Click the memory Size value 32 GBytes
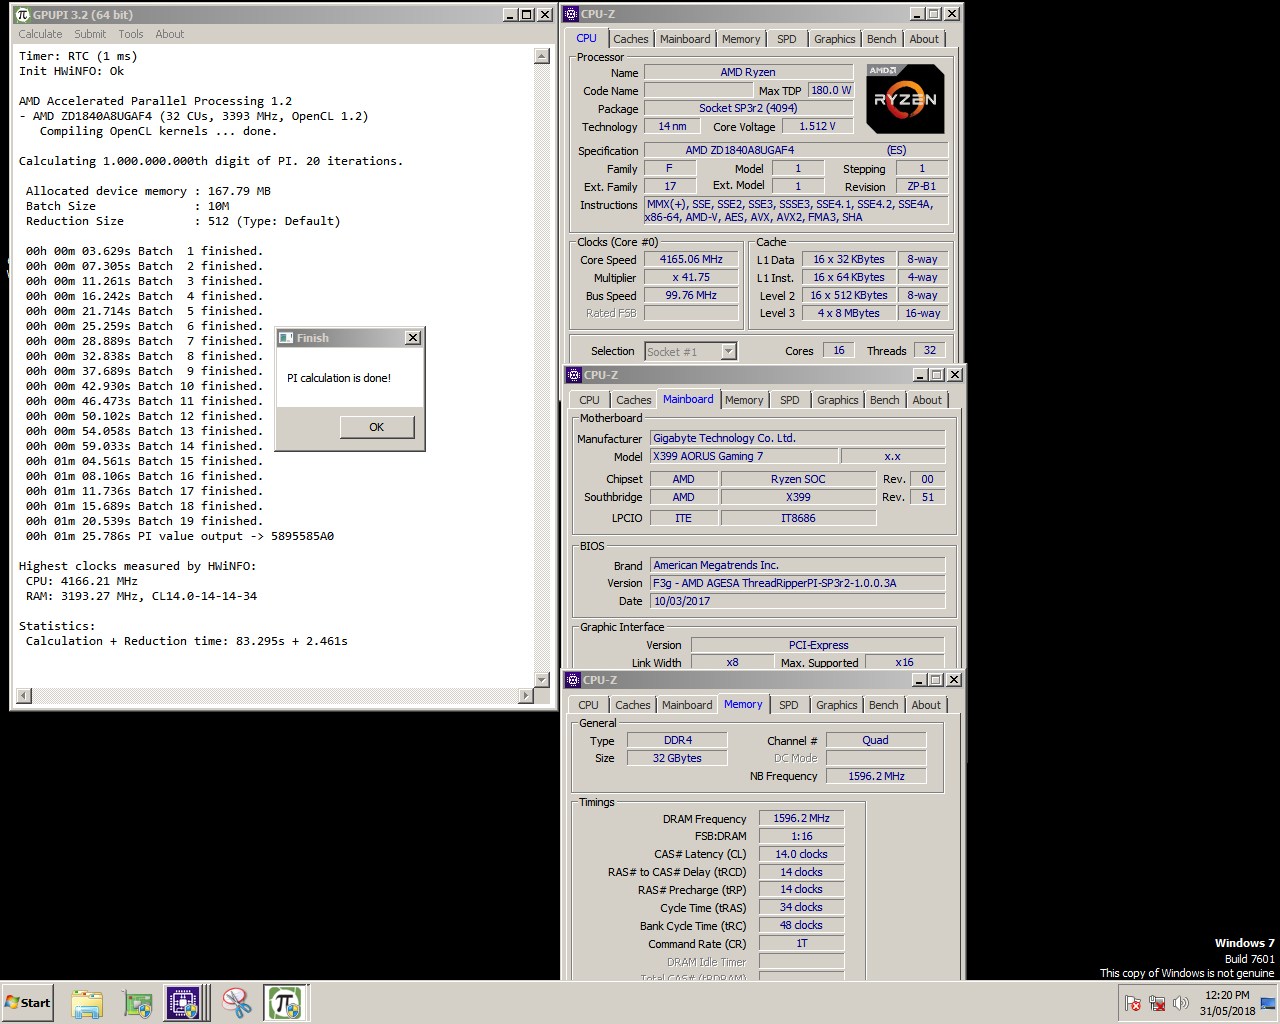 pyautogui.click(x=677, y=758)
